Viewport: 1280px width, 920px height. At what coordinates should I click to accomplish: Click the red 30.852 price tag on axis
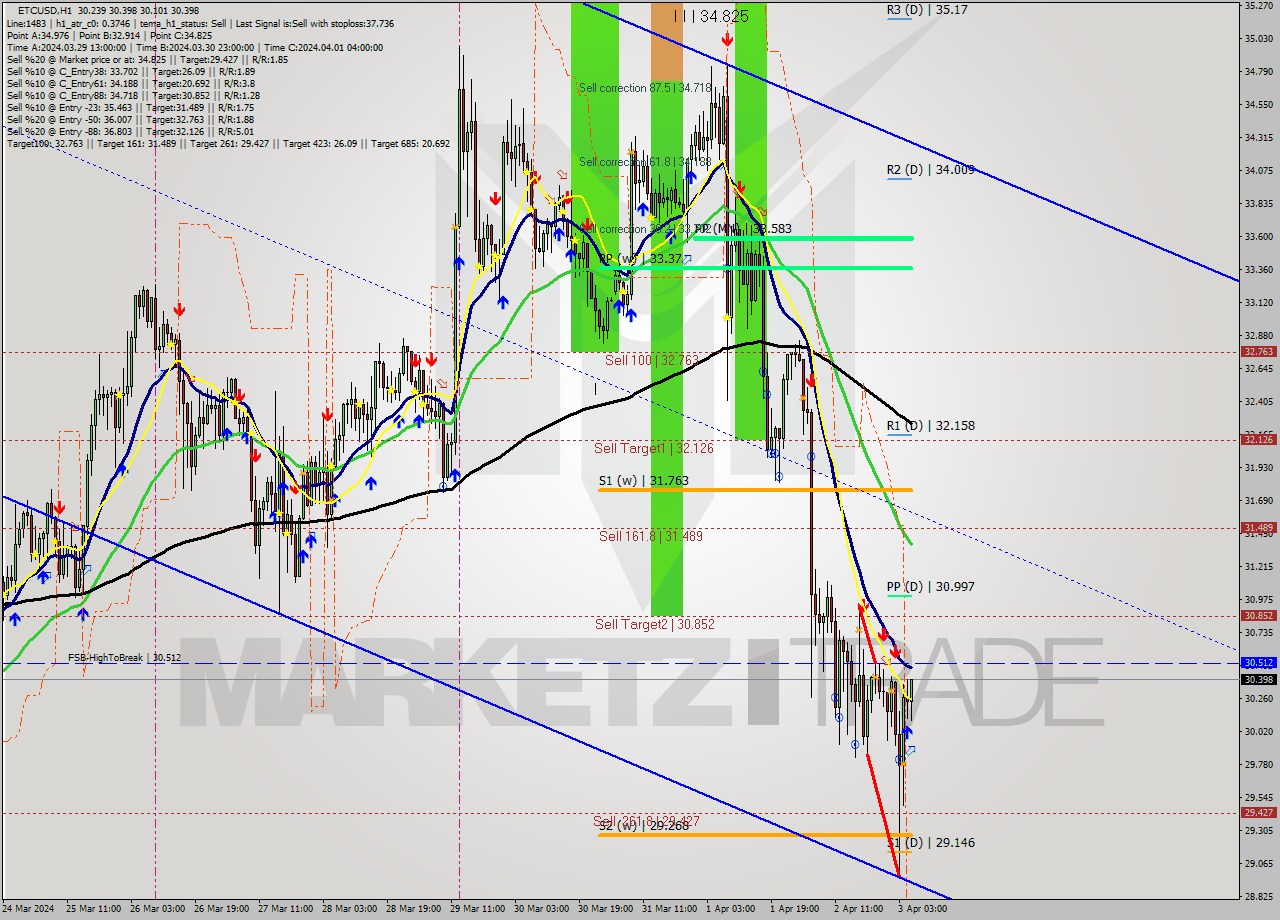tap(1258, 615)
